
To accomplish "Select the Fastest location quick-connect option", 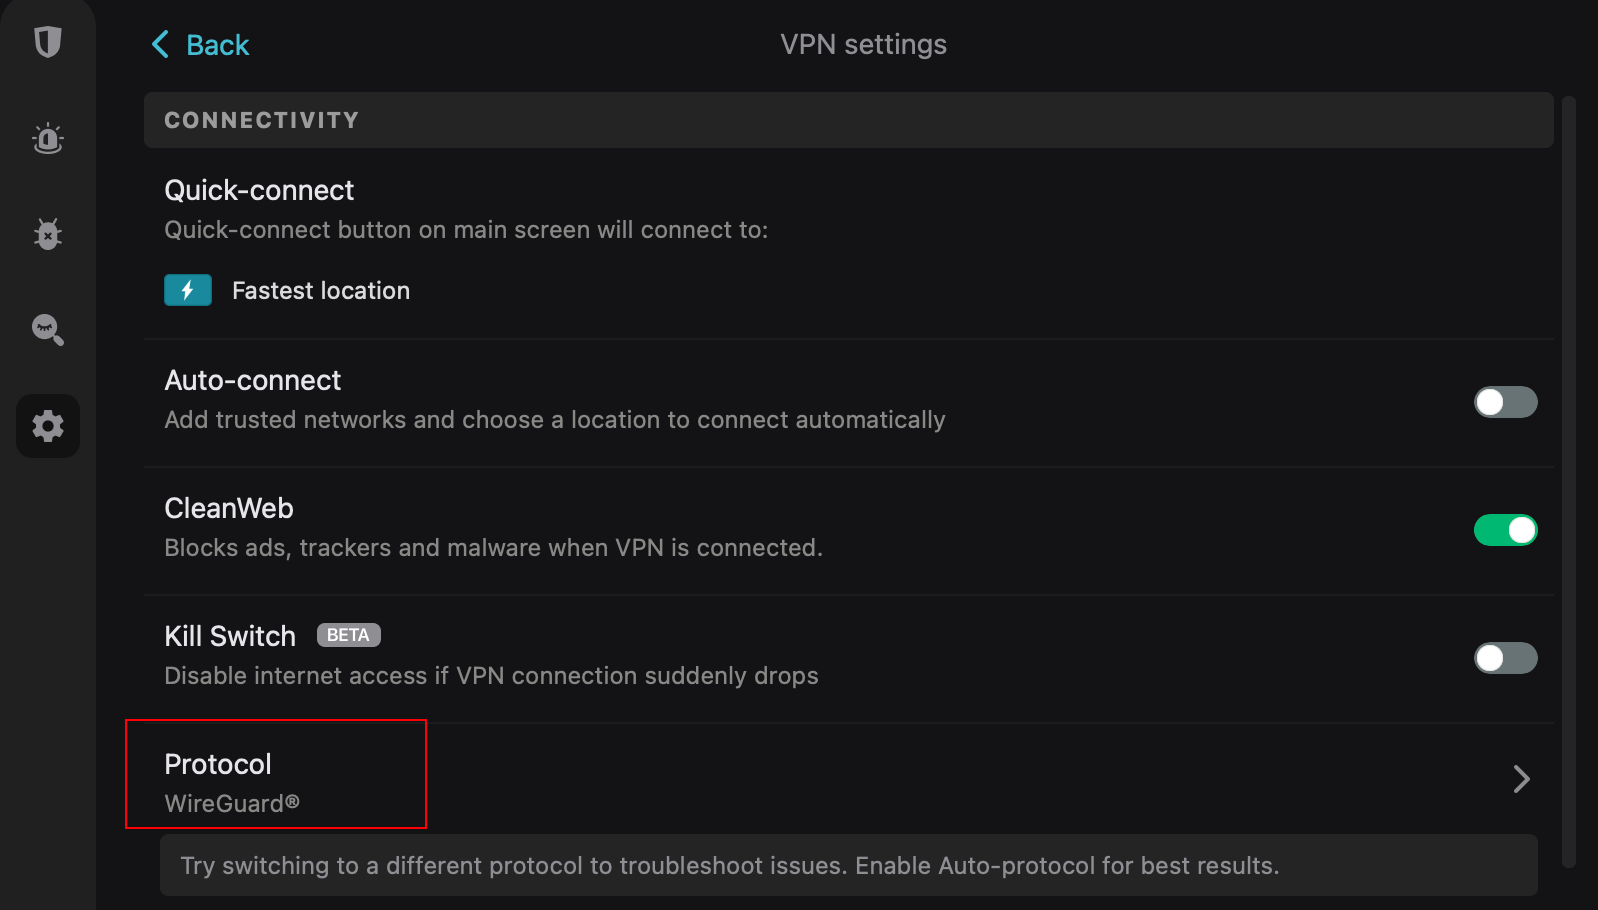I will (x=320, y=291).
